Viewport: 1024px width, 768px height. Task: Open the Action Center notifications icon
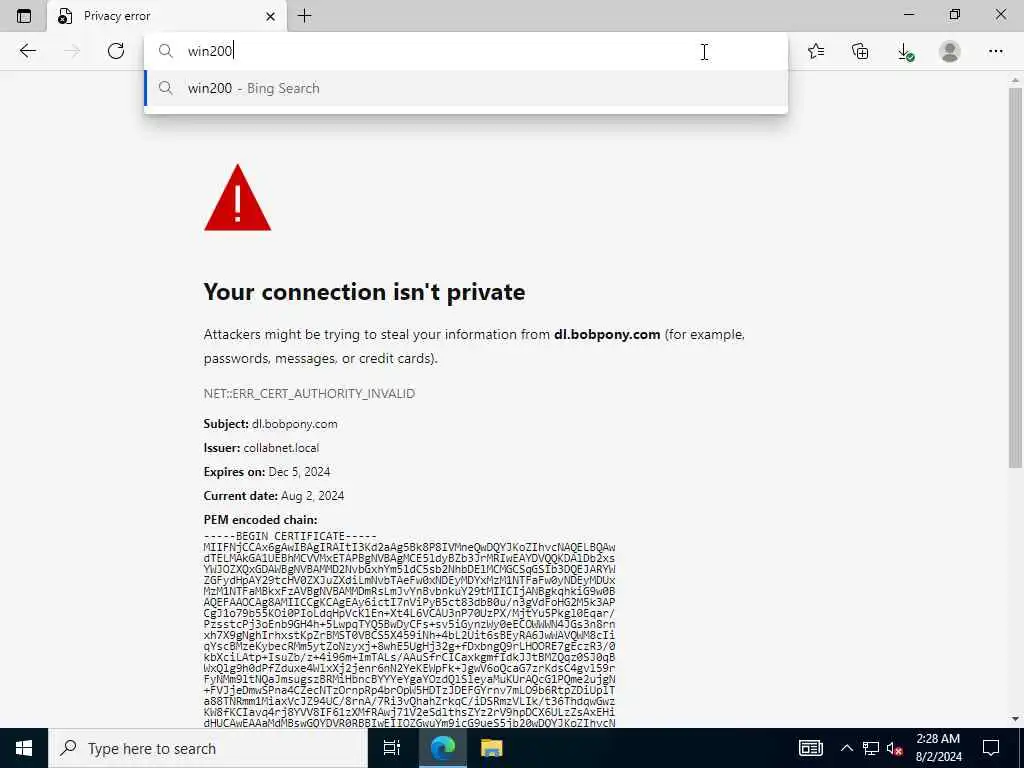point(991,748)
